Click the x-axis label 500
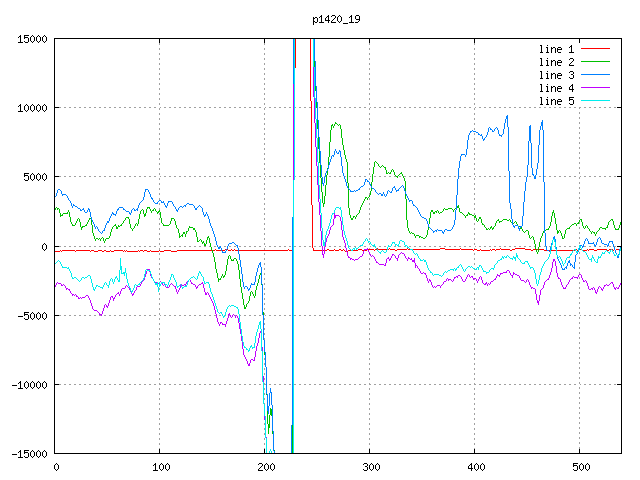The width and height of the screenshot is (640, 480). point(581,467)
